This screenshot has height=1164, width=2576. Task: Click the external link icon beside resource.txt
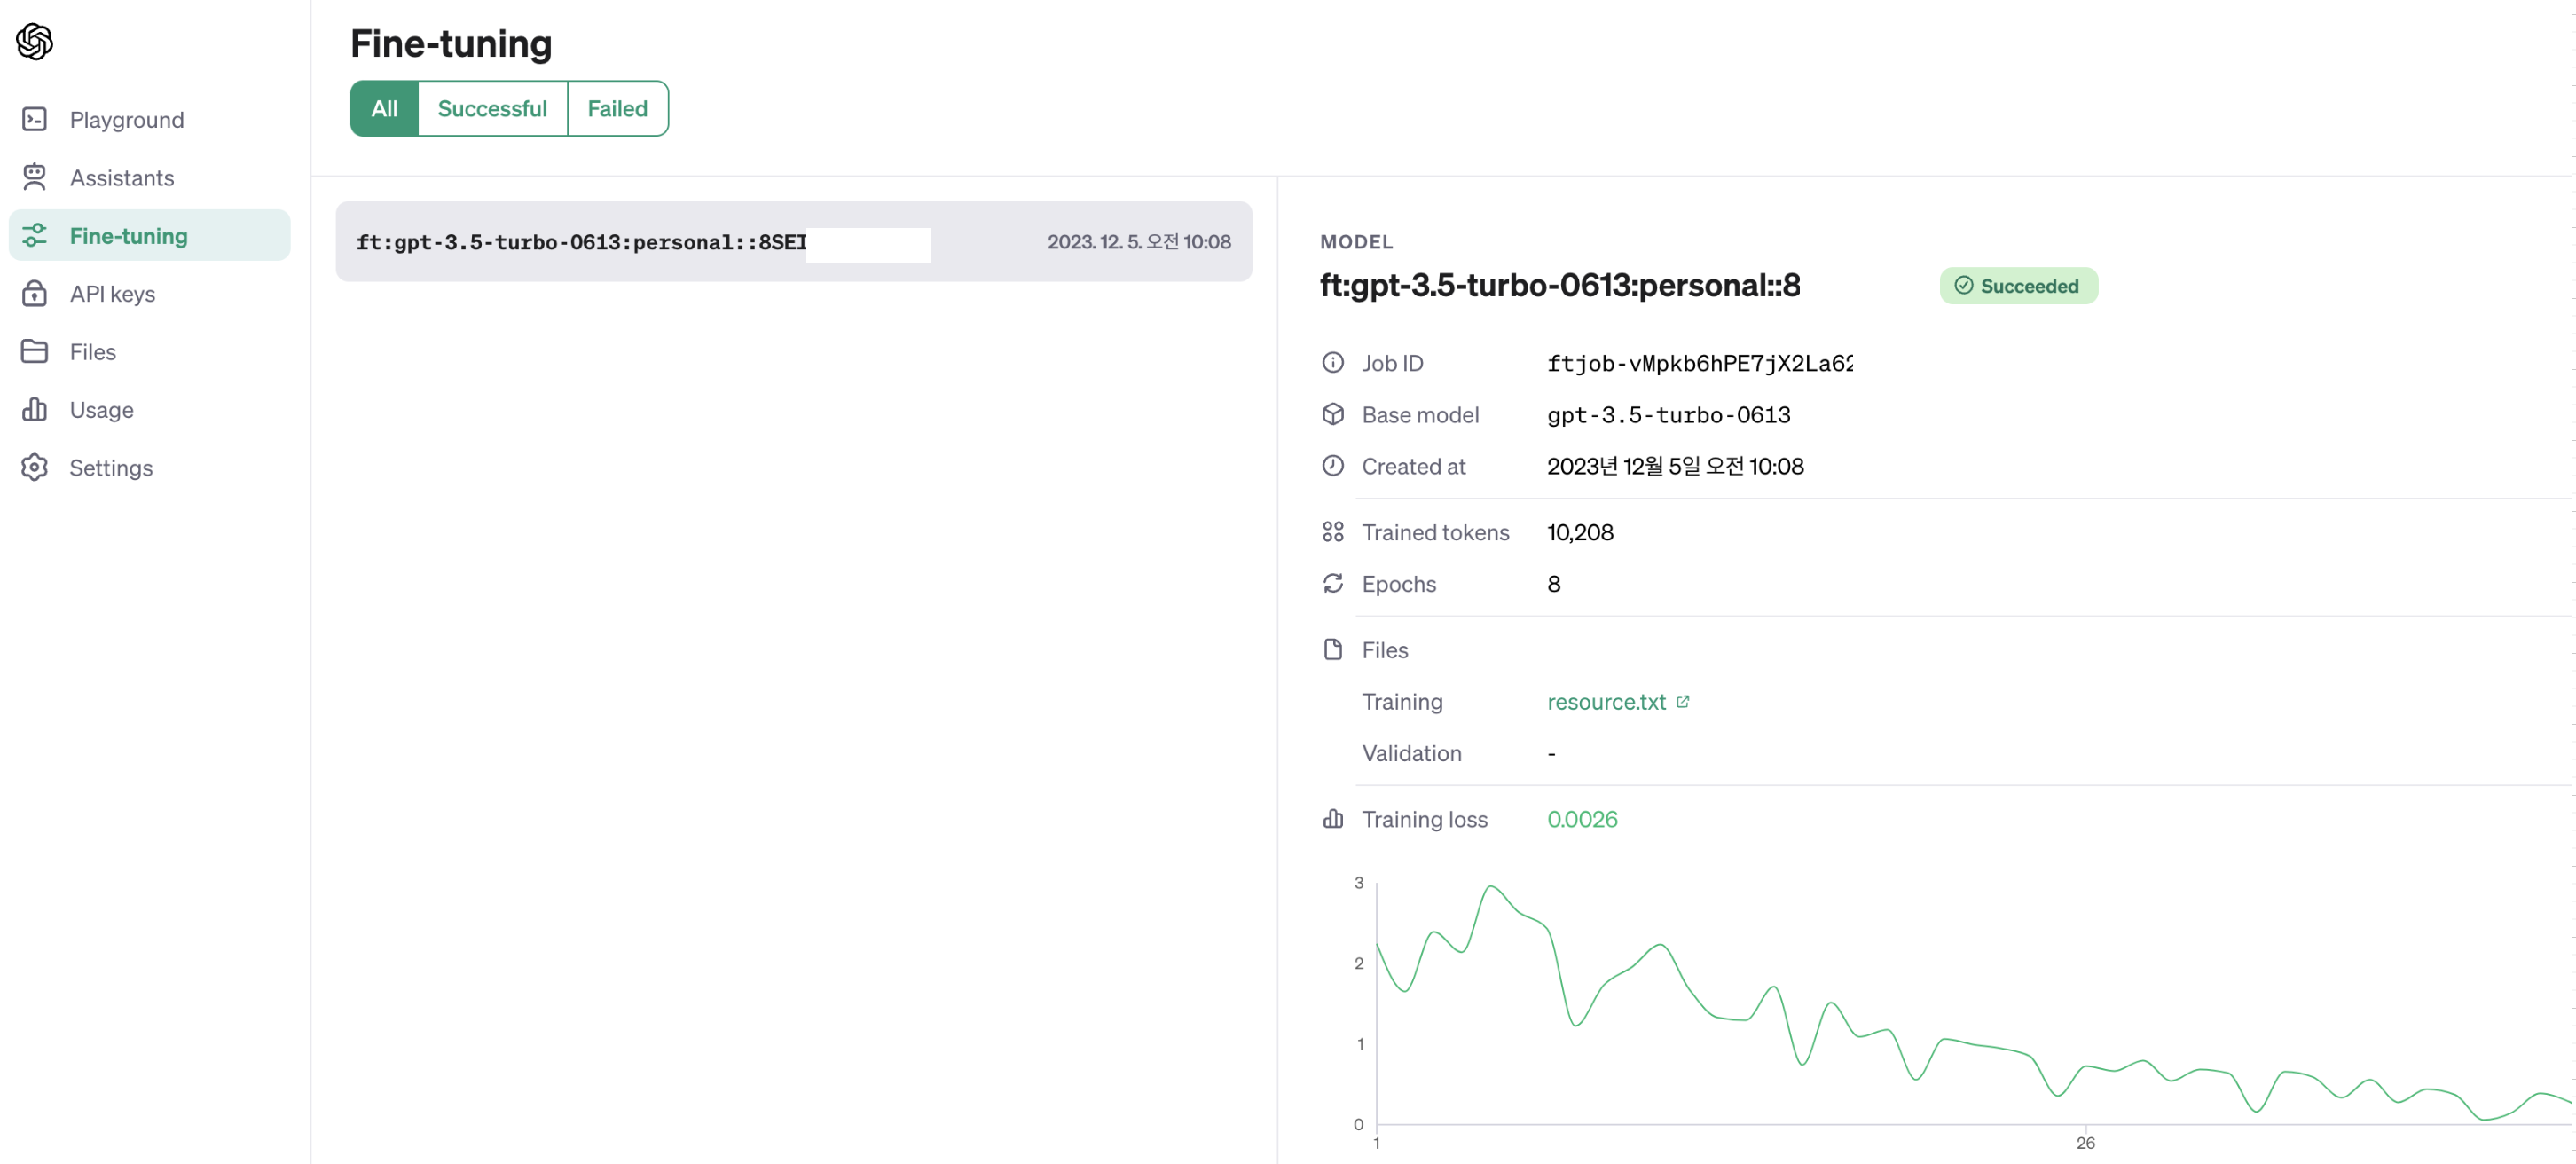click(1683, 701)
